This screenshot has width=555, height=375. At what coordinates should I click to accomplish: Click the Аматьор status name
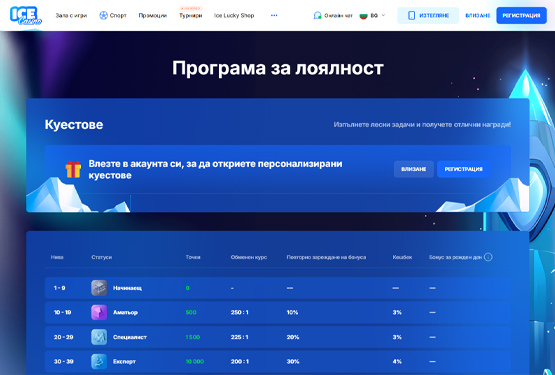[x=125, y=312]
